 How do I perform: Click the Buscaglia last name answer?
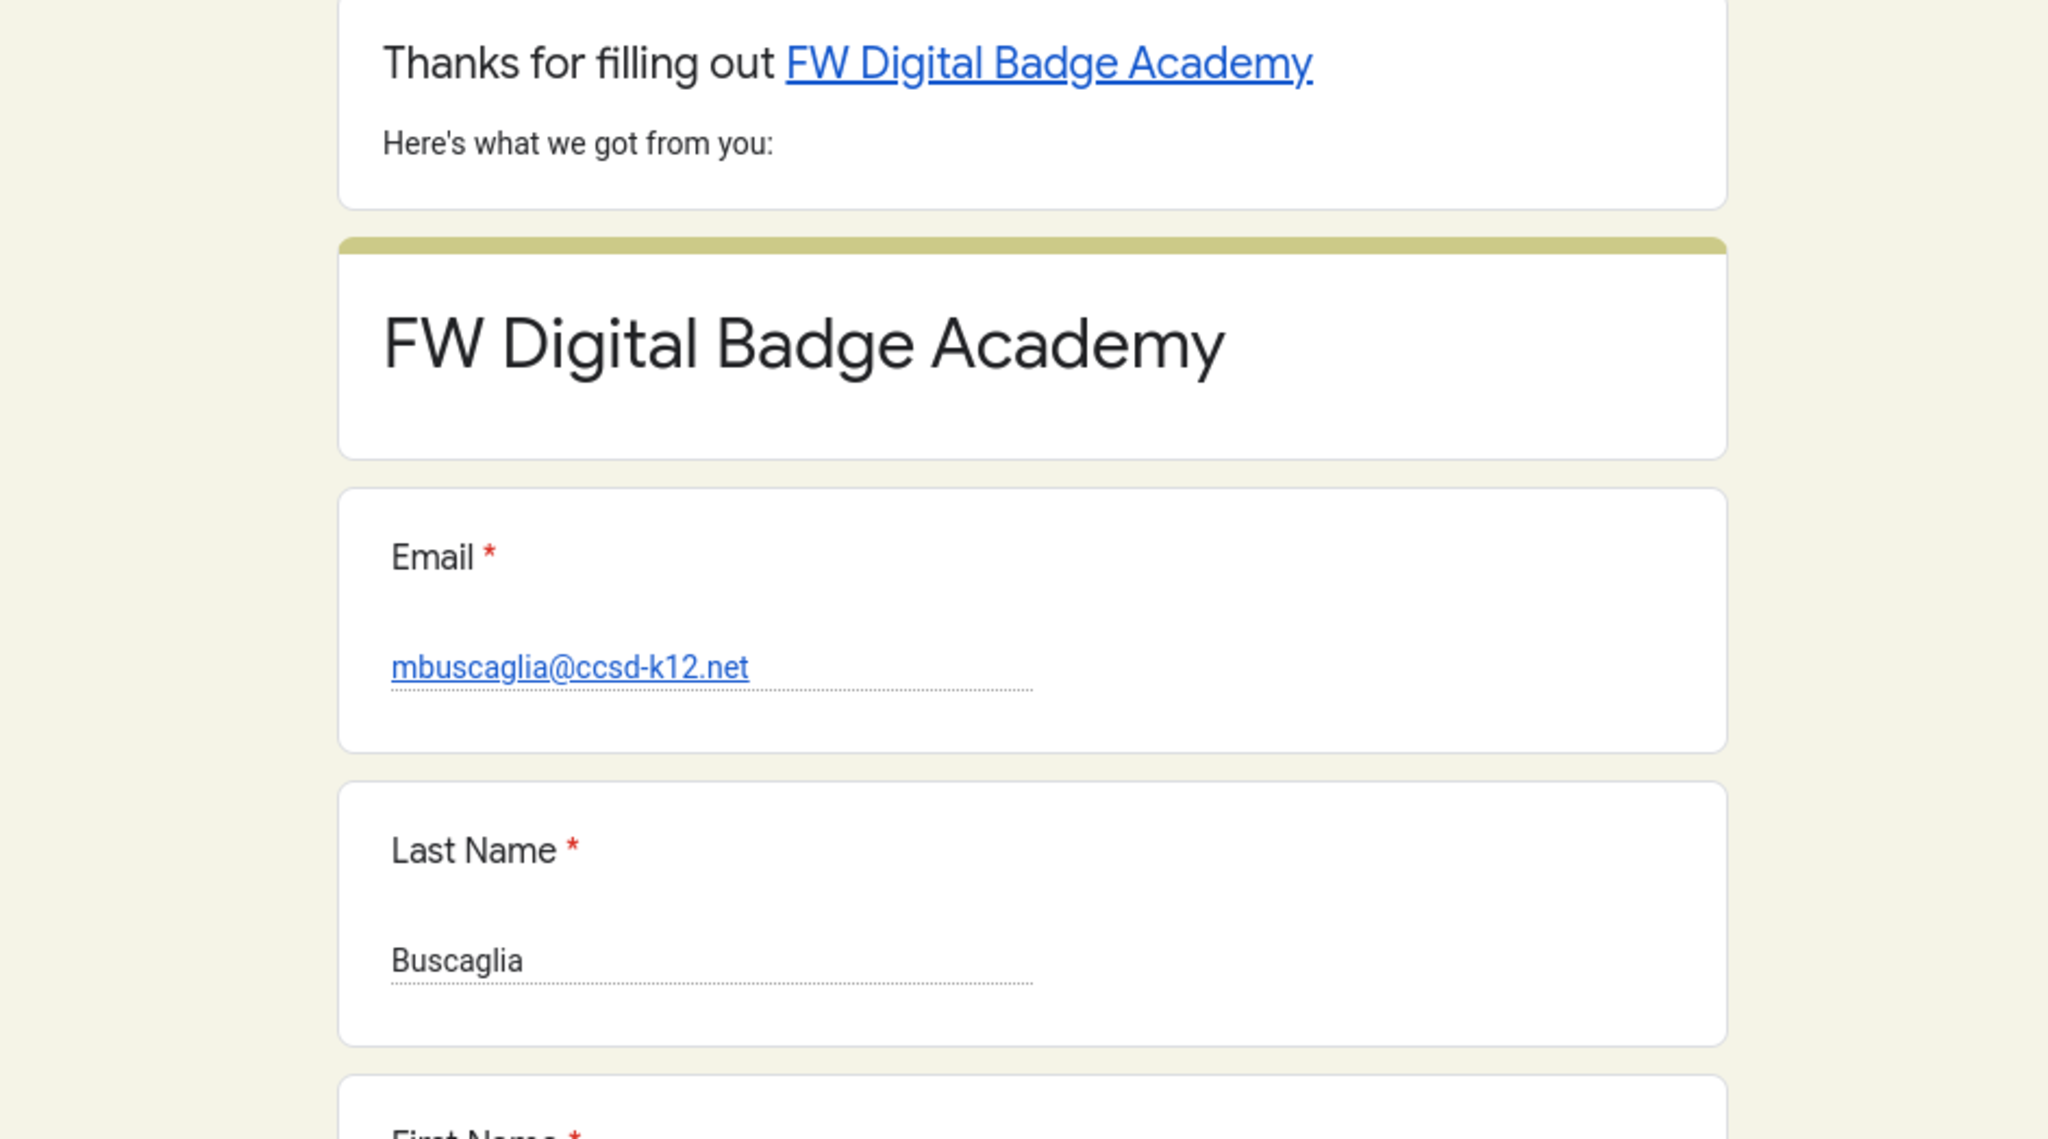point(457,960)
